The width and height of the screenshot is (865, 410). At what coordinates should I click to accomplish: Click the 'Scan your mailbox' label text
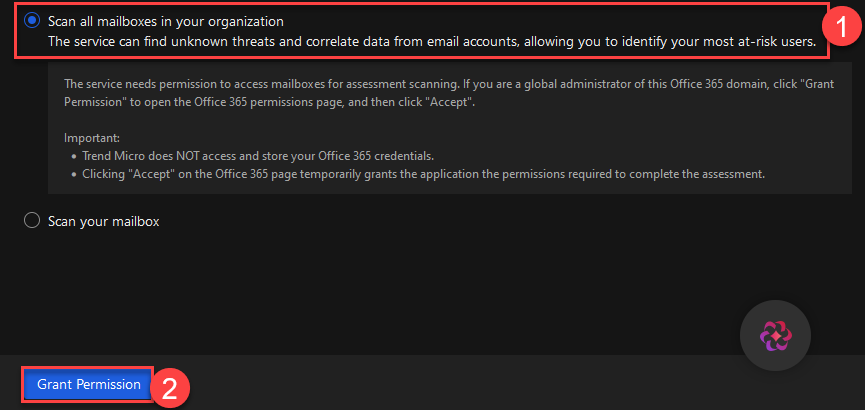(x=104, y=221)
